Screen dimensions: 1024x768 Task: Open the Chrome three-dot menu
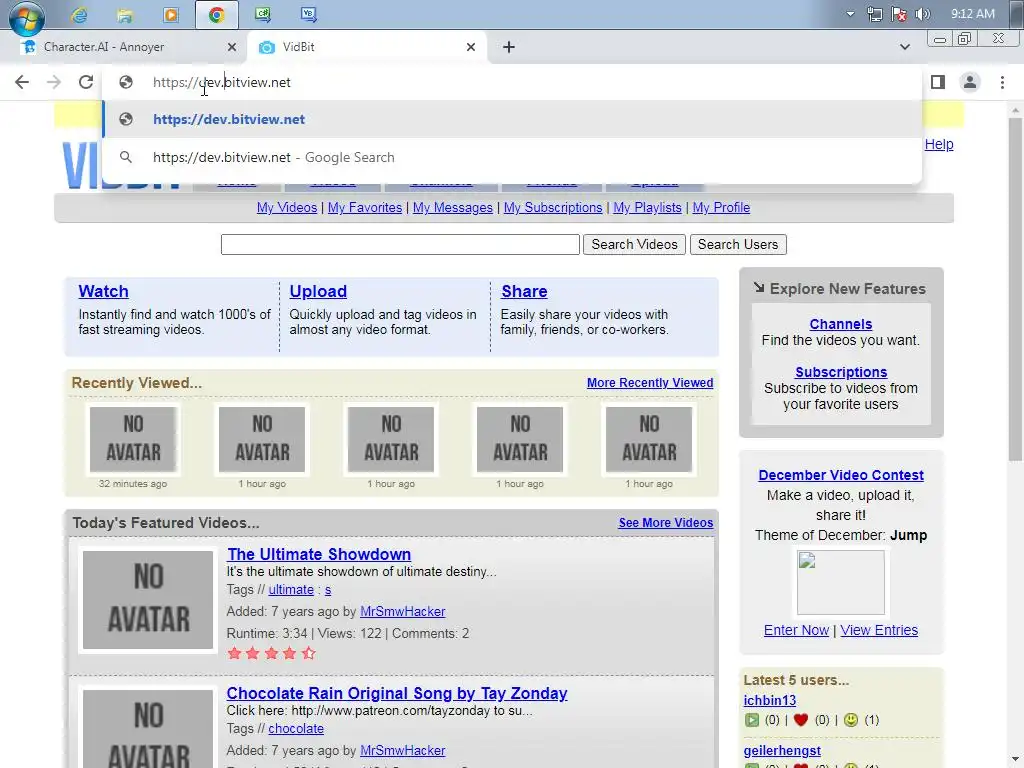1002,82
